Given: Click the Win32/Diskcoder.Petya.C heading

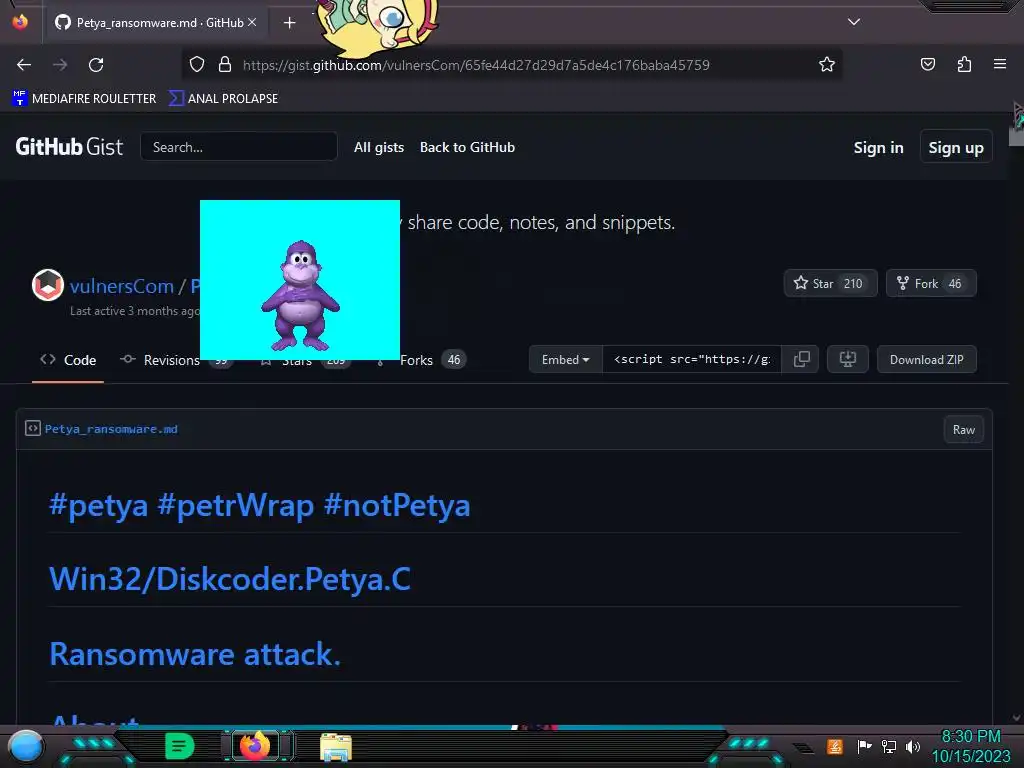Looking at the screenshot, I should click(230, 579).
